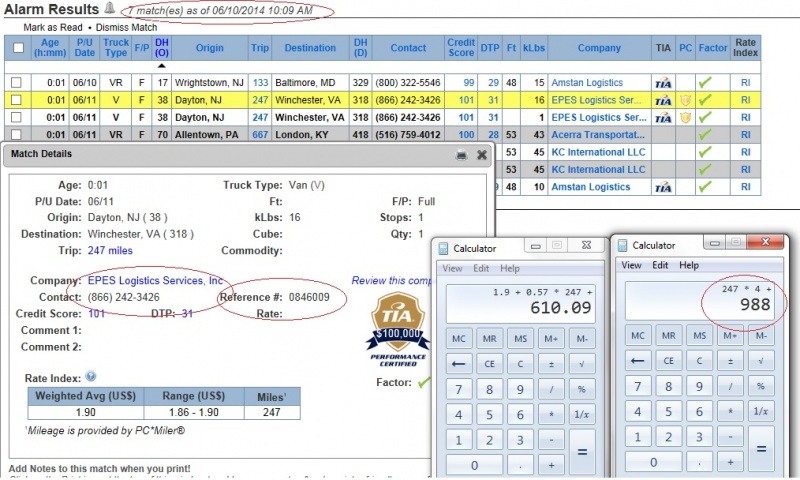Click the PC shield in the highlighted EPES row
This screenshot has height=480, width=800.
[685, 100]
